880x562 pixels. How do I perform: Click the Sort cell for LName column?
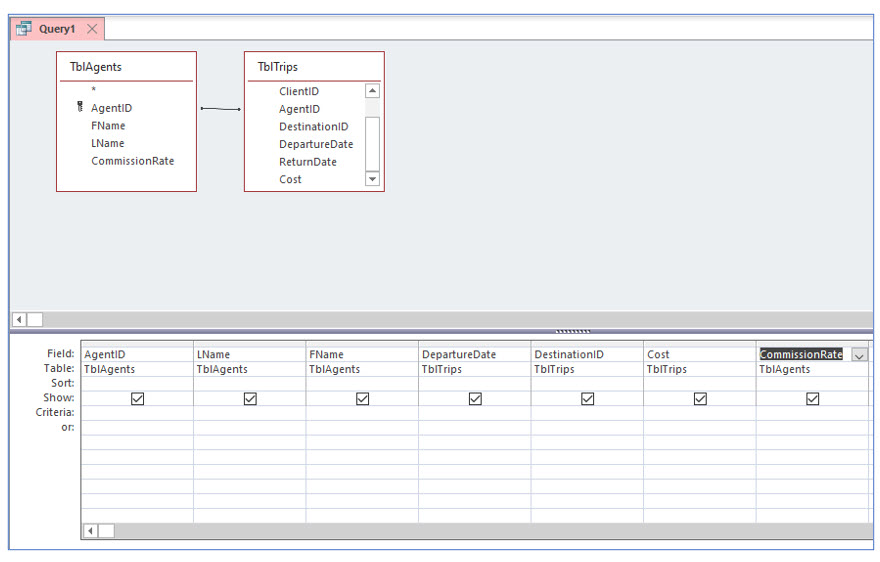[x=250, y=383]
